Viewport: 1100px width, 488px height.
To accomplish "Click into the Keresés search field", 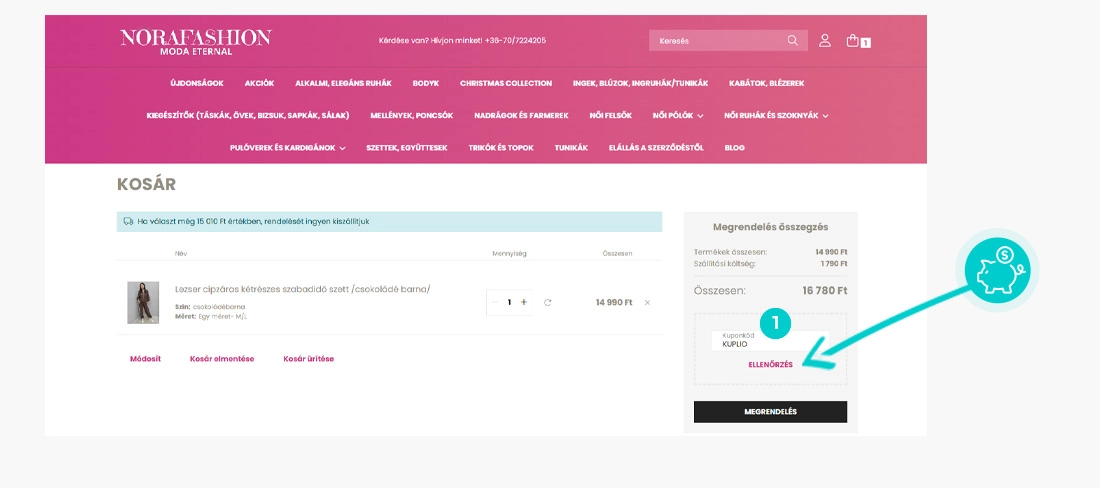I will point(719,41).
